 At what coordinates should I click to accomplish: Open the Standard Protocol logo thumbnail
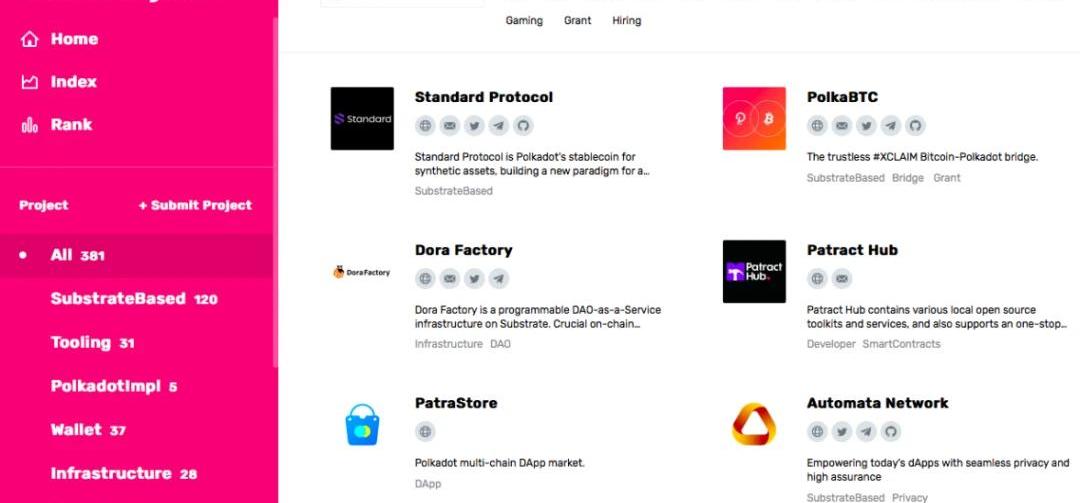(x=362, y=119)
